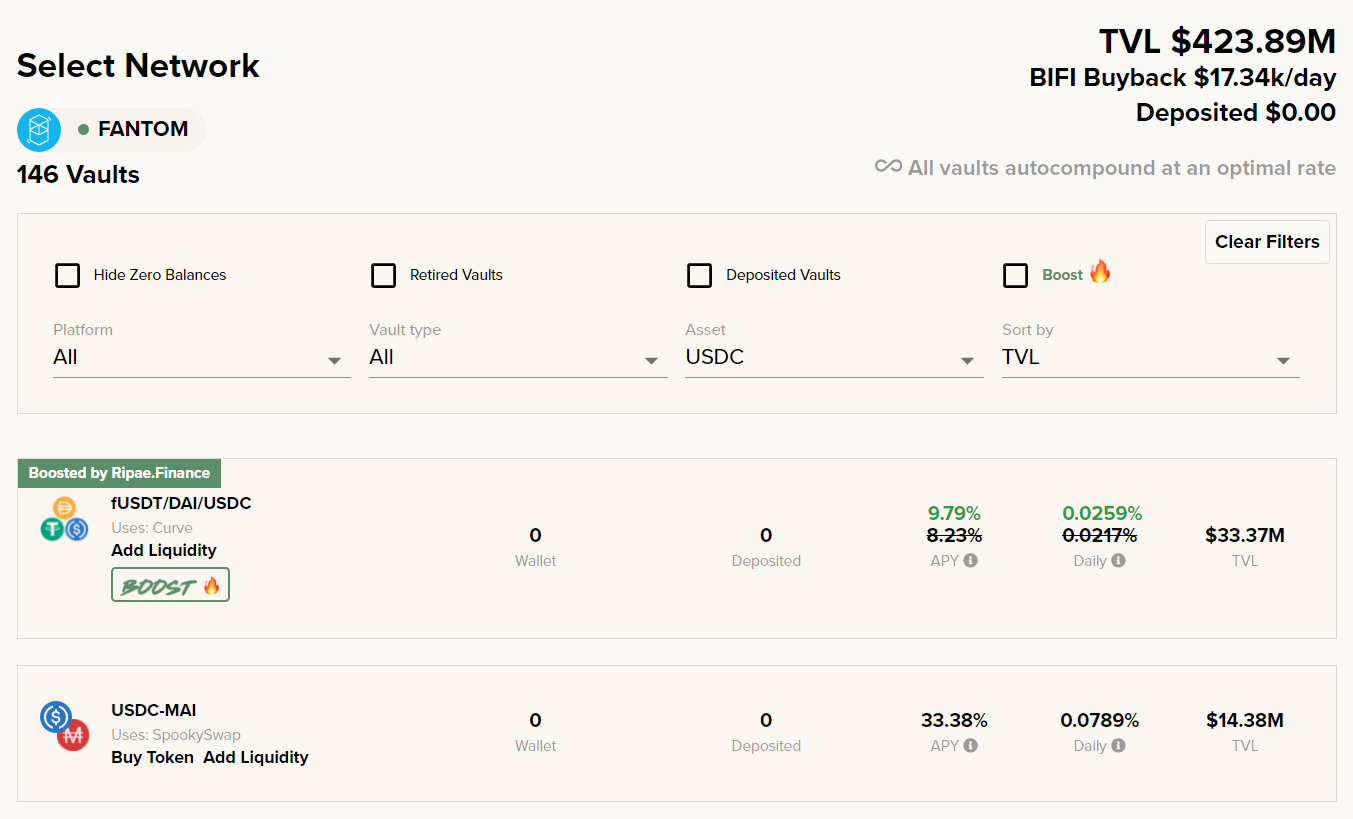Click Add Liquidity under fUSDT/DAI/USDC

[x=164, y=550]
